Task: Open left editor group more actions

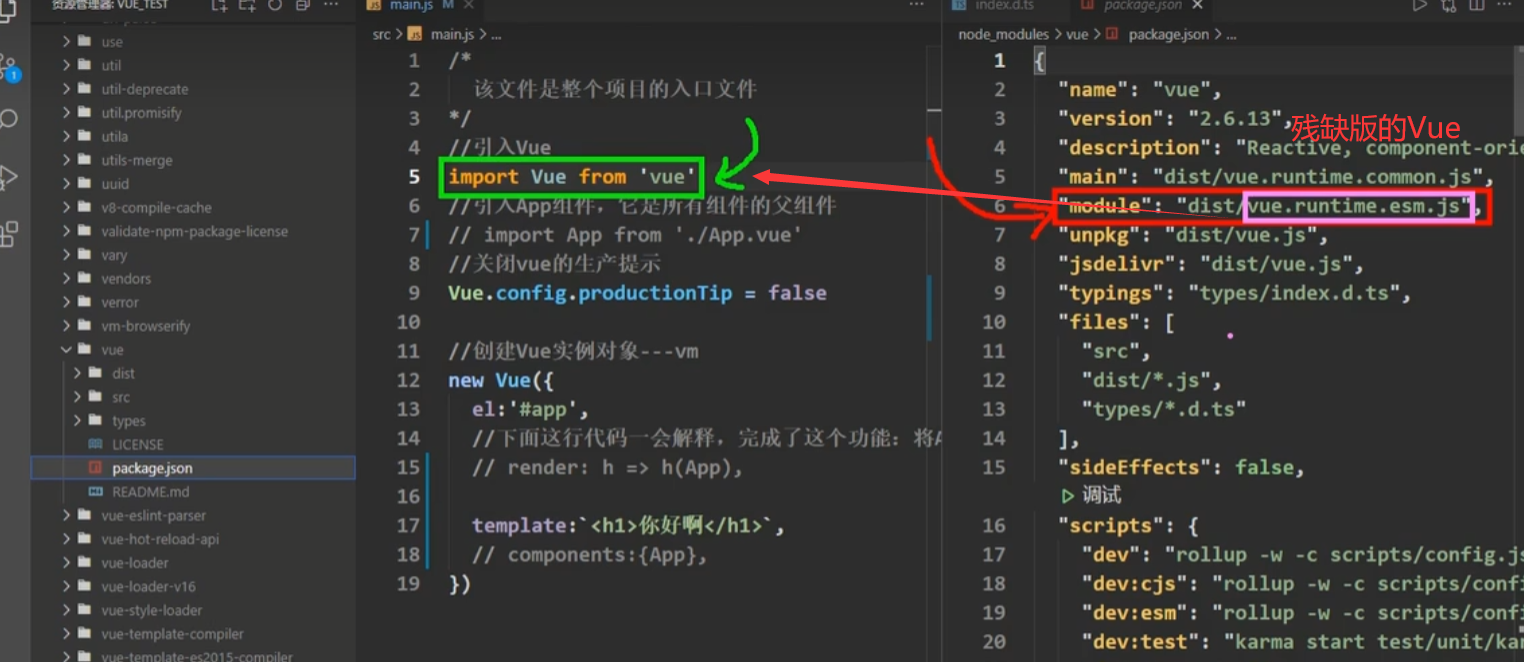Action: [916, 5]
